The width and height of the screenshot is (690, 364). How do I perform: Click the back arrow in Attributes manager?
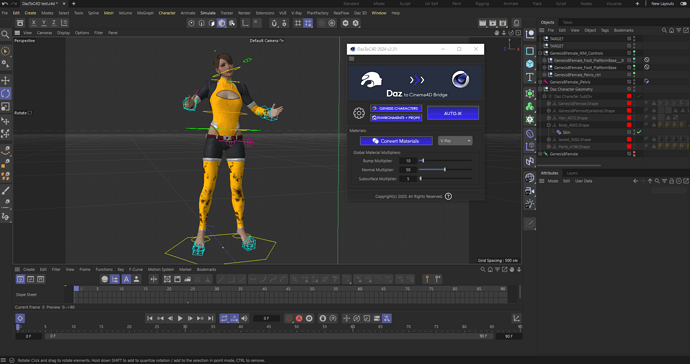point(635,181)
